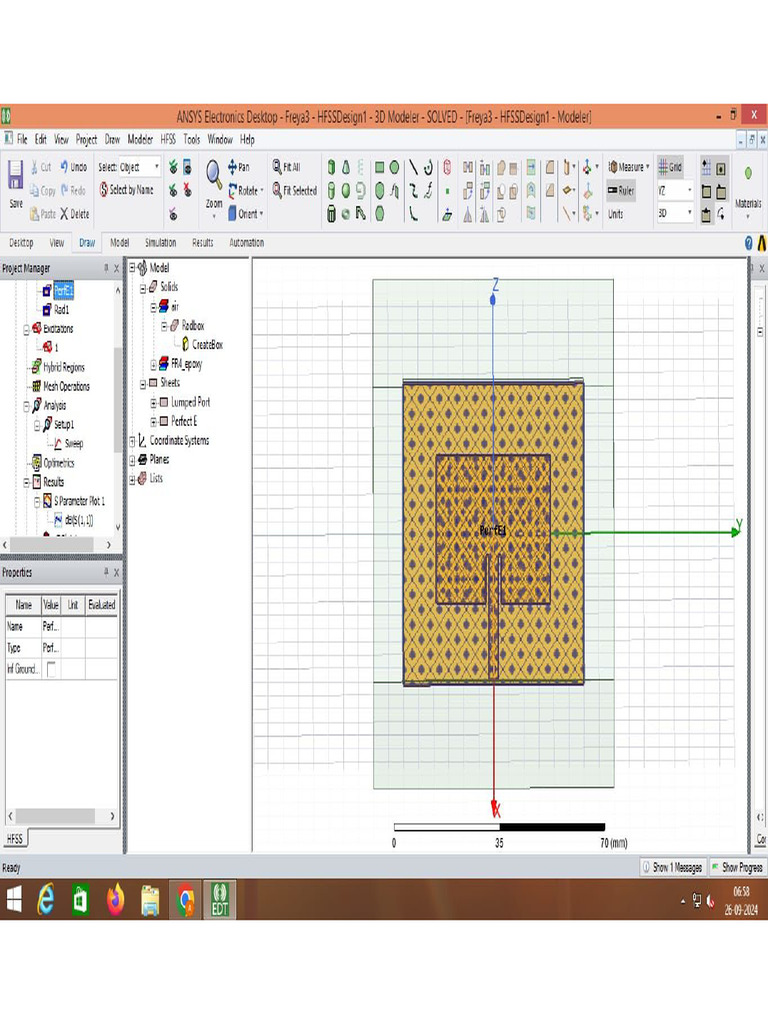768x1024 pixels.
Task: Expand the FR4_epoxy material node
Action: 153,365
